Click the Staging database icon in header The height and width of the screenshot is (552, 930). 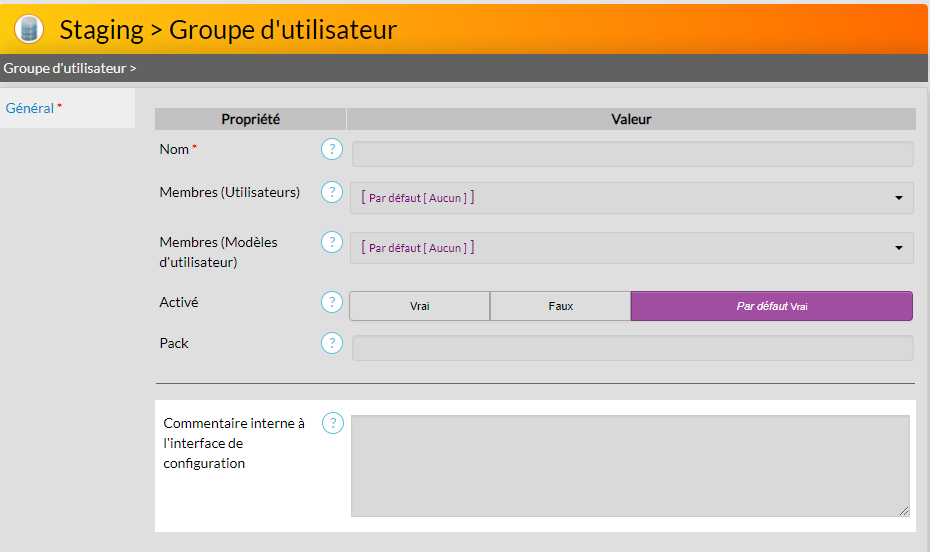[29, 29]
